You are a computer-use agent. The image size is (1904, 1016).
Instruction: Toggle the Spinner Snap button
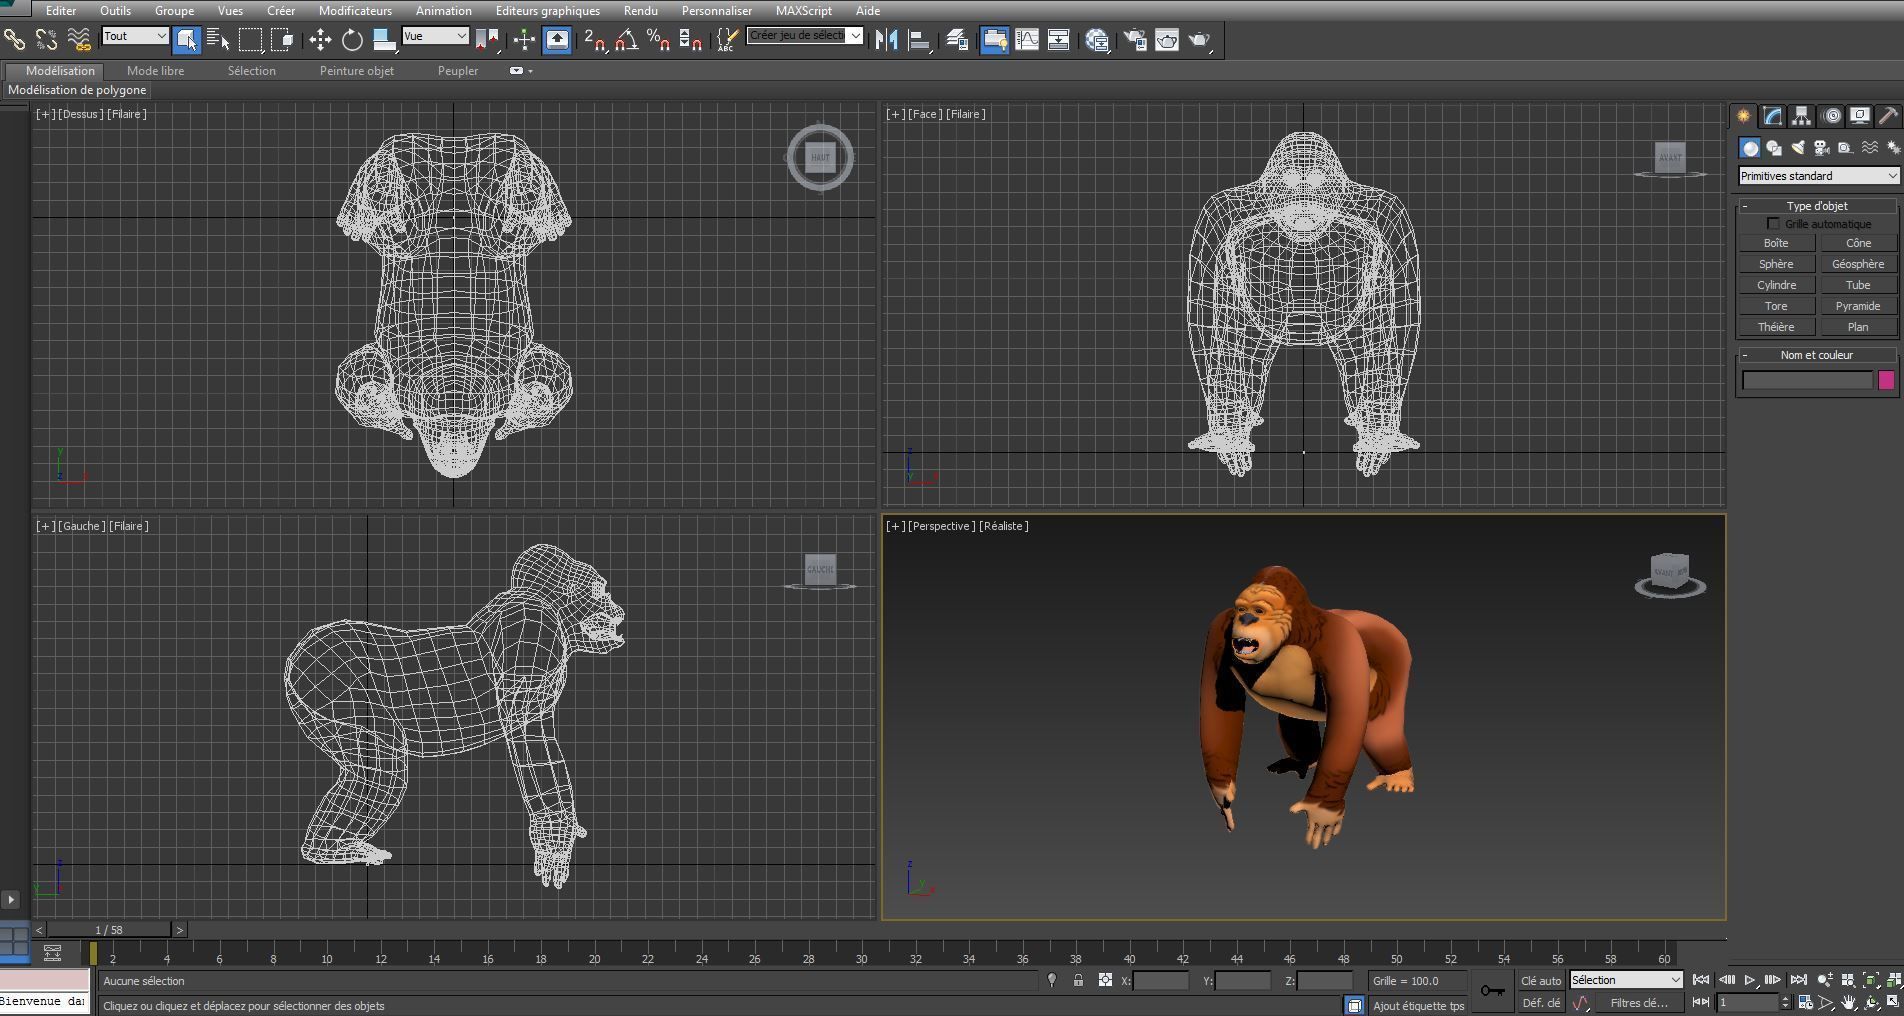pyautogui.click(x=690, y=40)
